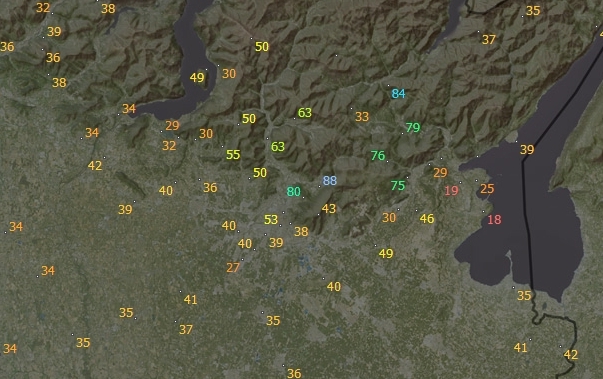
Task: Pick the yellow 46 station label
Action: pyautogui.click(x=427, y=219)
